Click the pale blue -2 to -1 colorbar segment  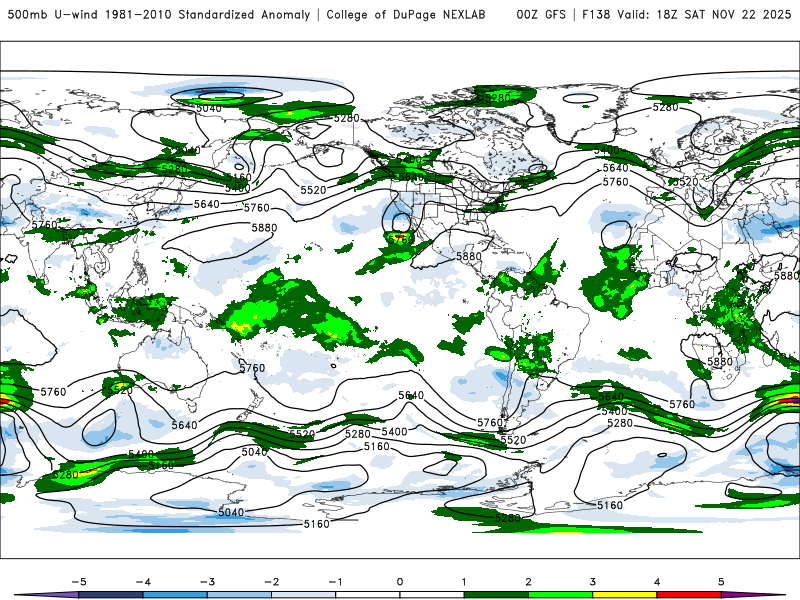click(304, 595)
